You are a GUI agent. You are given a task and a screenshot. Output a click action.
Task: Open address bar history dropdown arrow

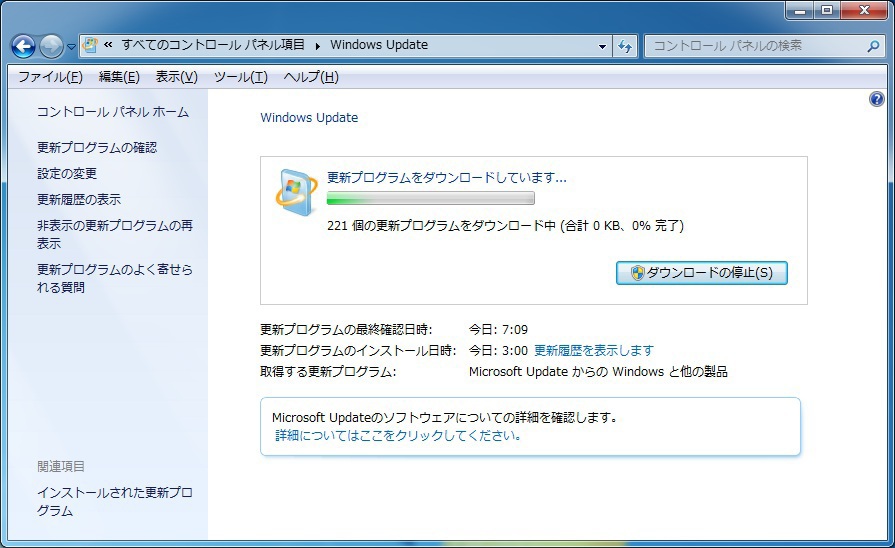pyautogui.click(x=602, y=46)
